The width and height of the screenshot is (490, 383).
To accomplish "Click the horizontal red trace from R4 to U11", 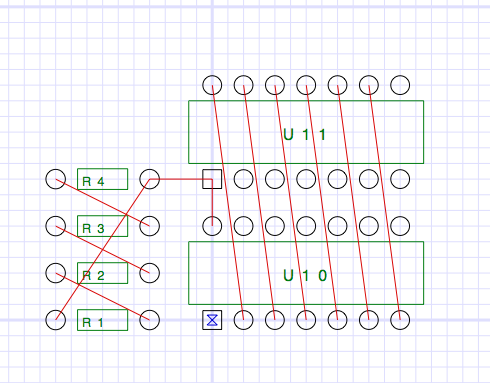I will (181, 179).
